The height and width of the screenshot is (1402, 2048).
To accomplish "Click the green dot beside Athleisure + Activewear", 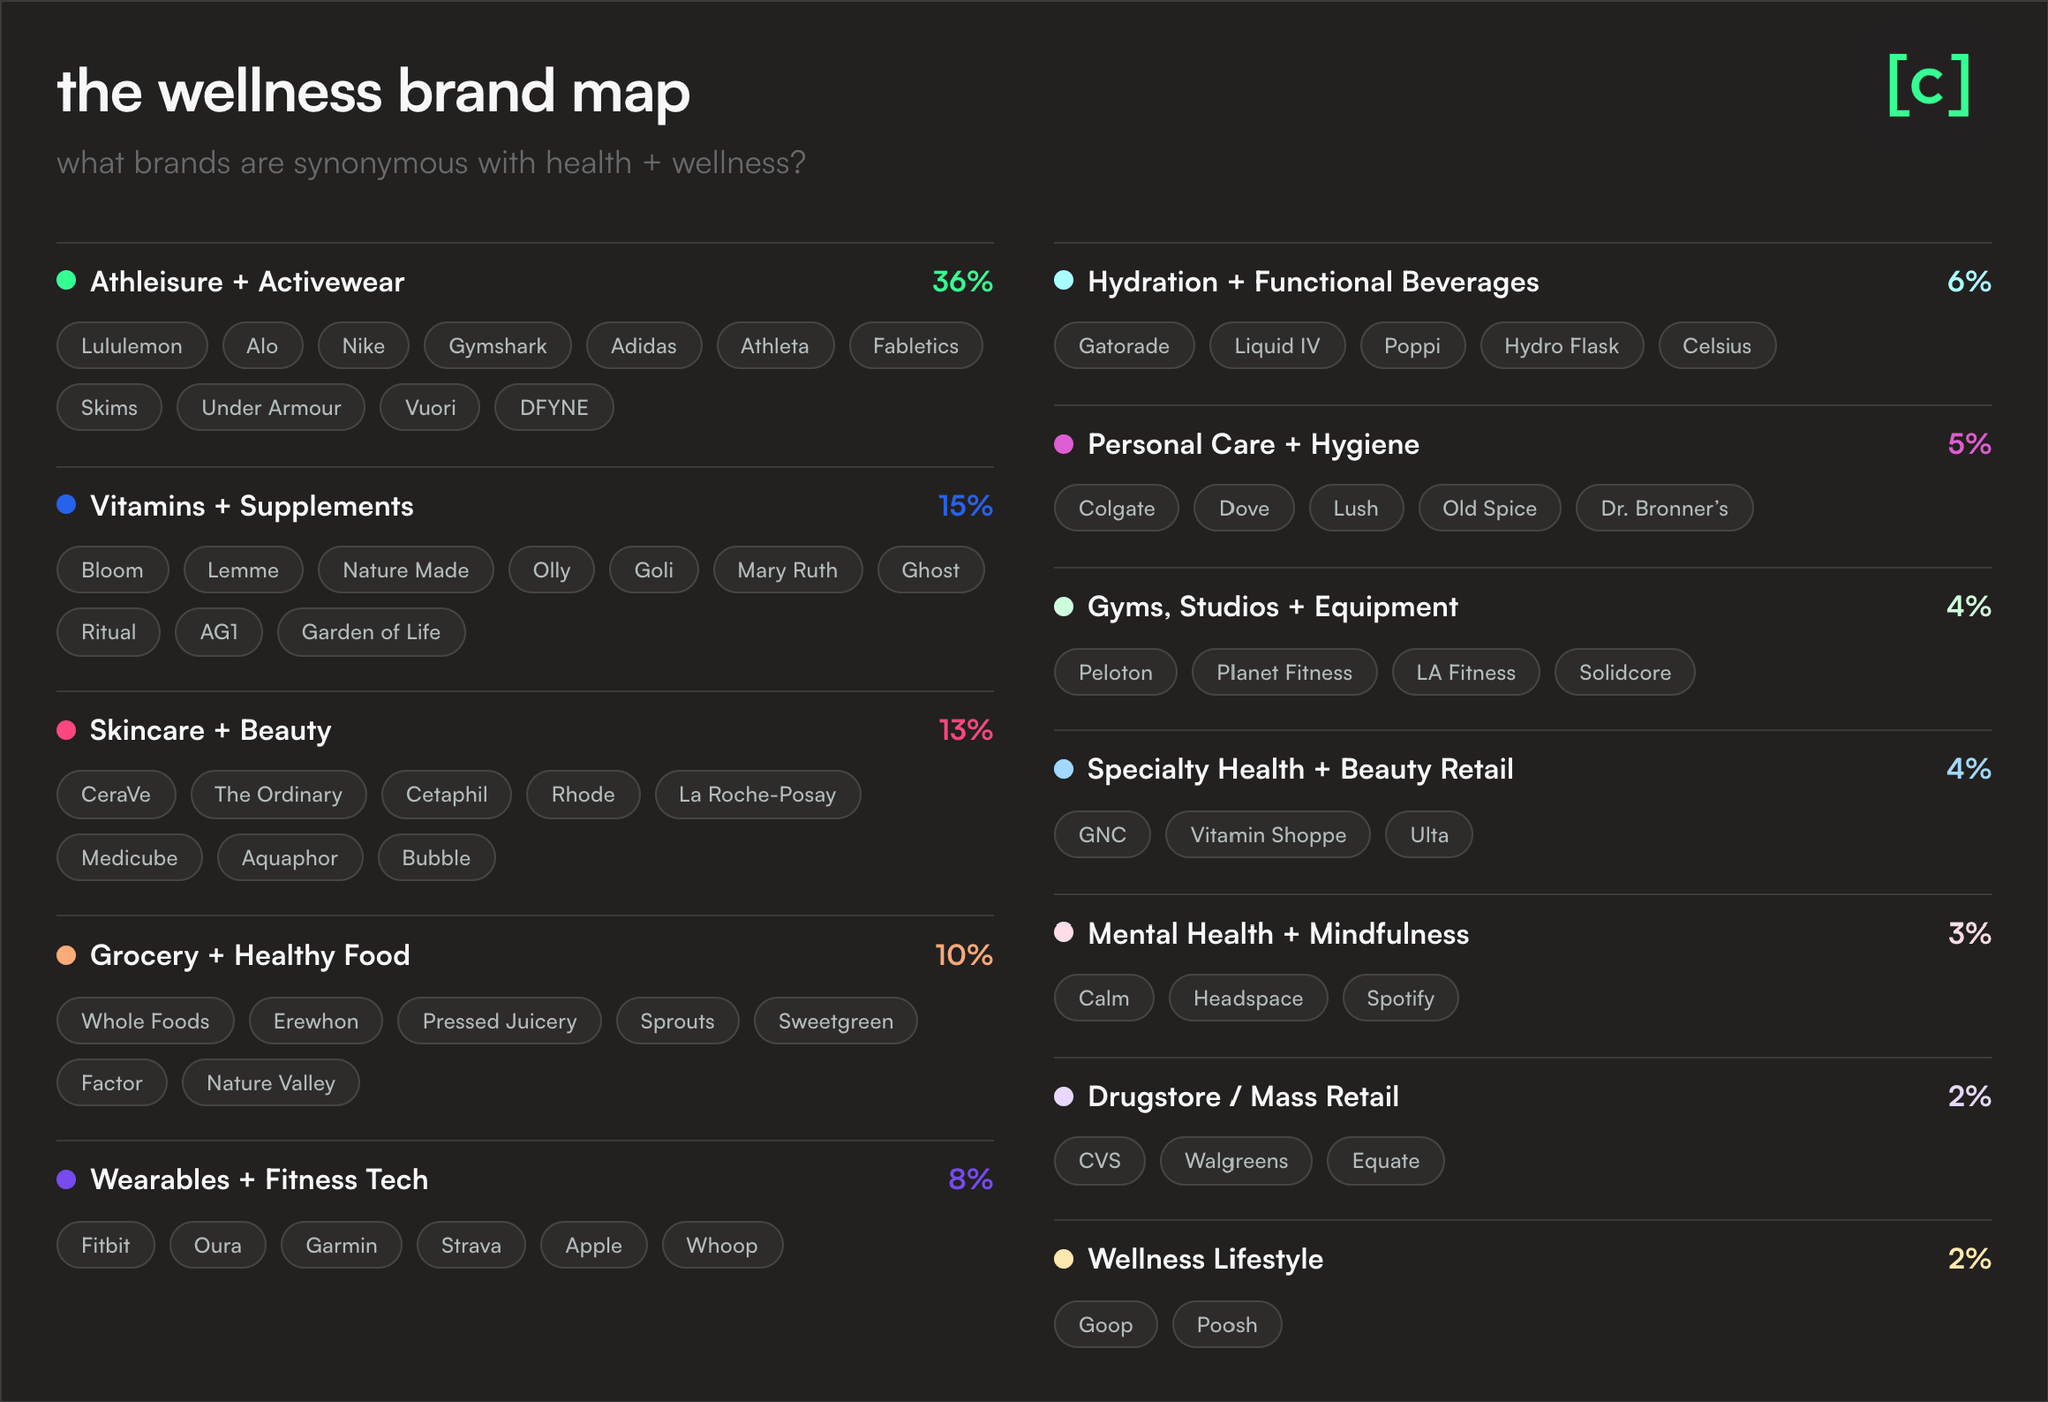I will (x=66, y=281).
